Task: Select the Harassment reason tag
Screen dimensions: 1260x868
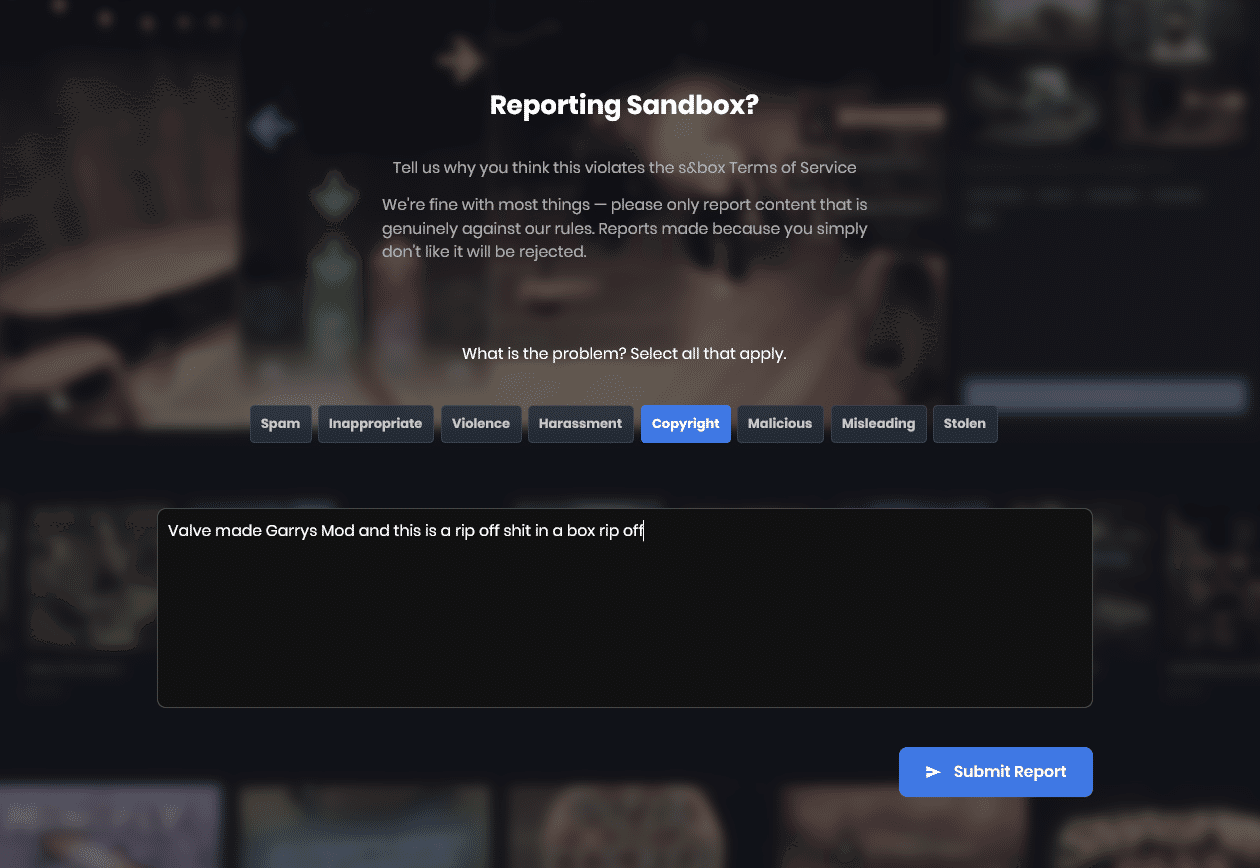Action: (581, 424)
